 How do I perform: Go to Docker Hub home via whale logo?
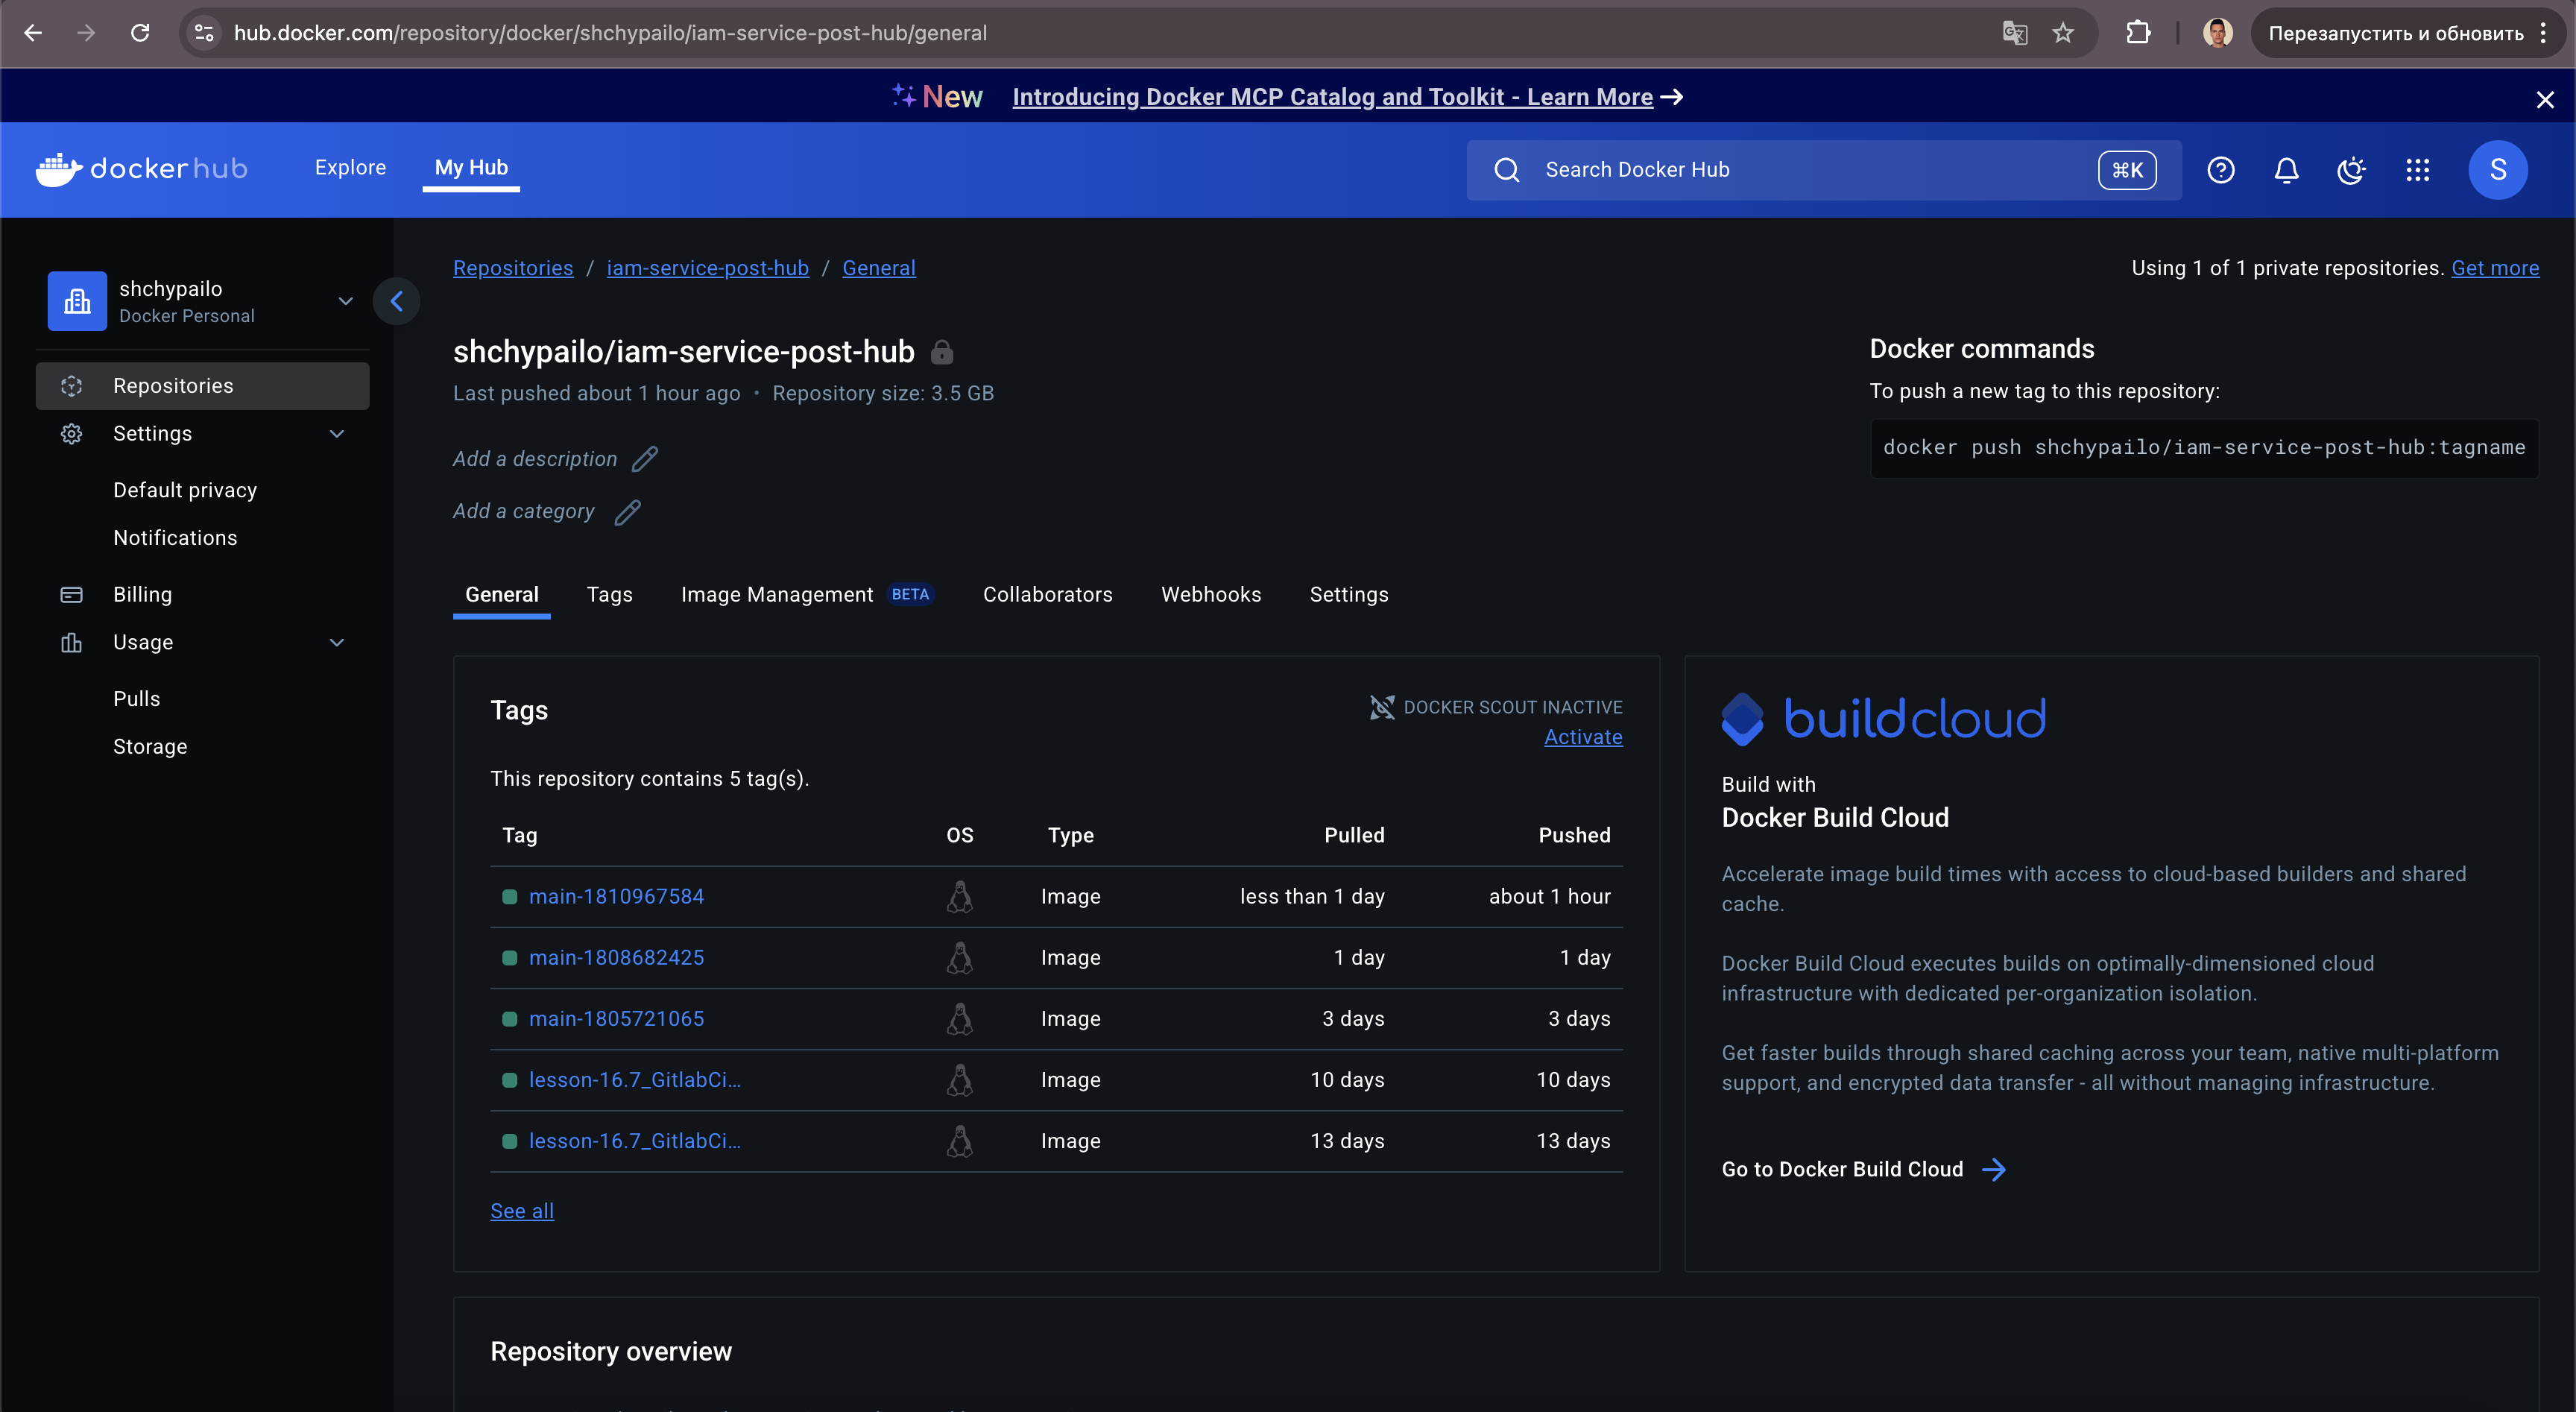click(141, 169)
